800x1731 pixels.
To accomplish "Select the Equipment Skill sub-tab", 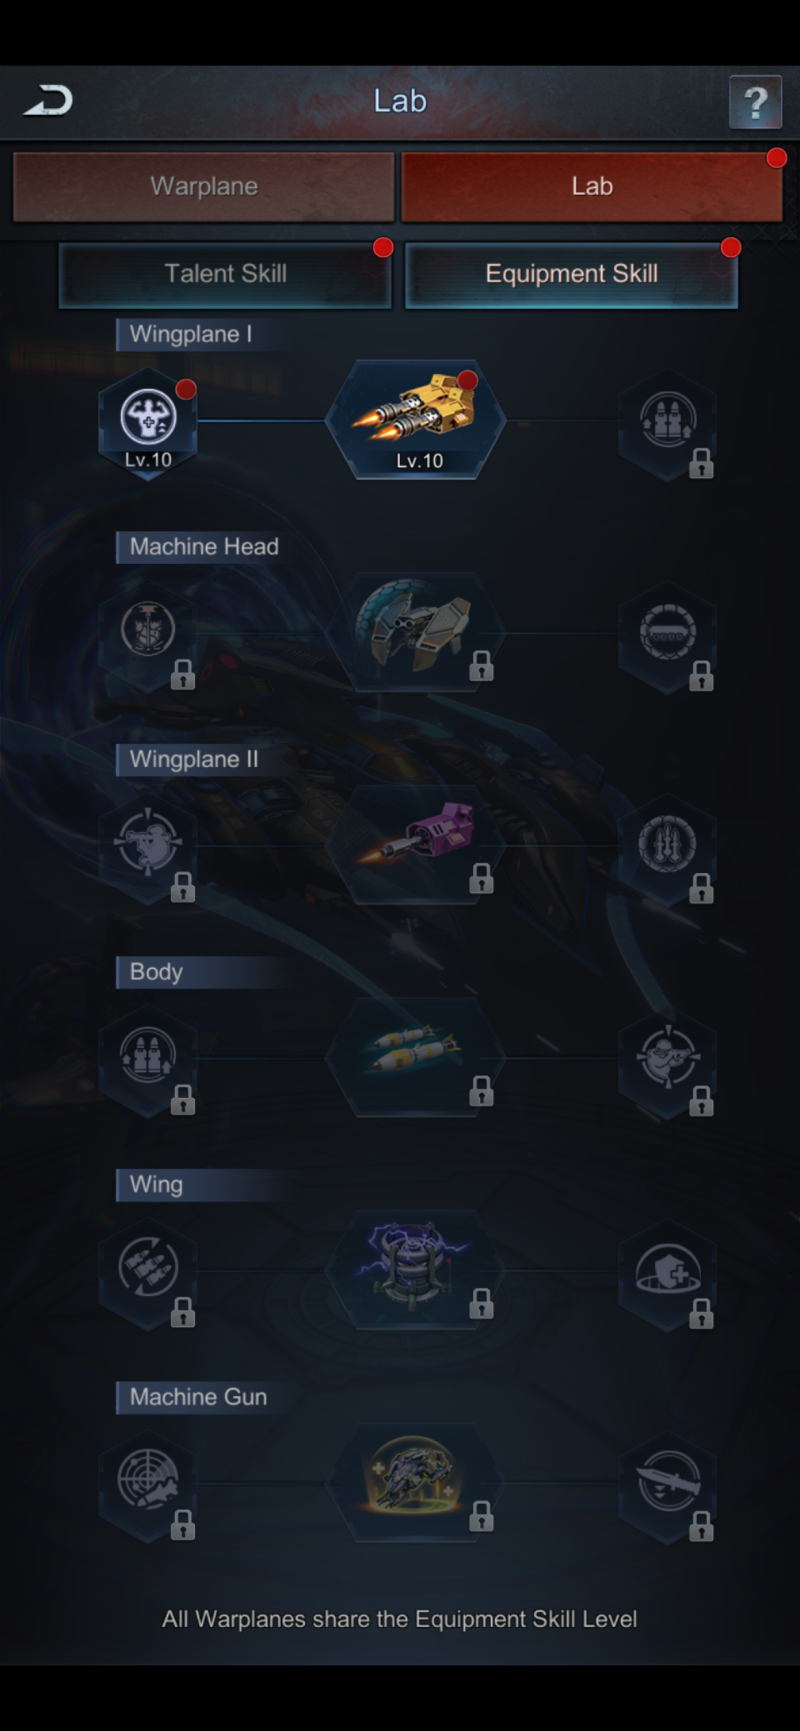I will click(x=571, y=274).
